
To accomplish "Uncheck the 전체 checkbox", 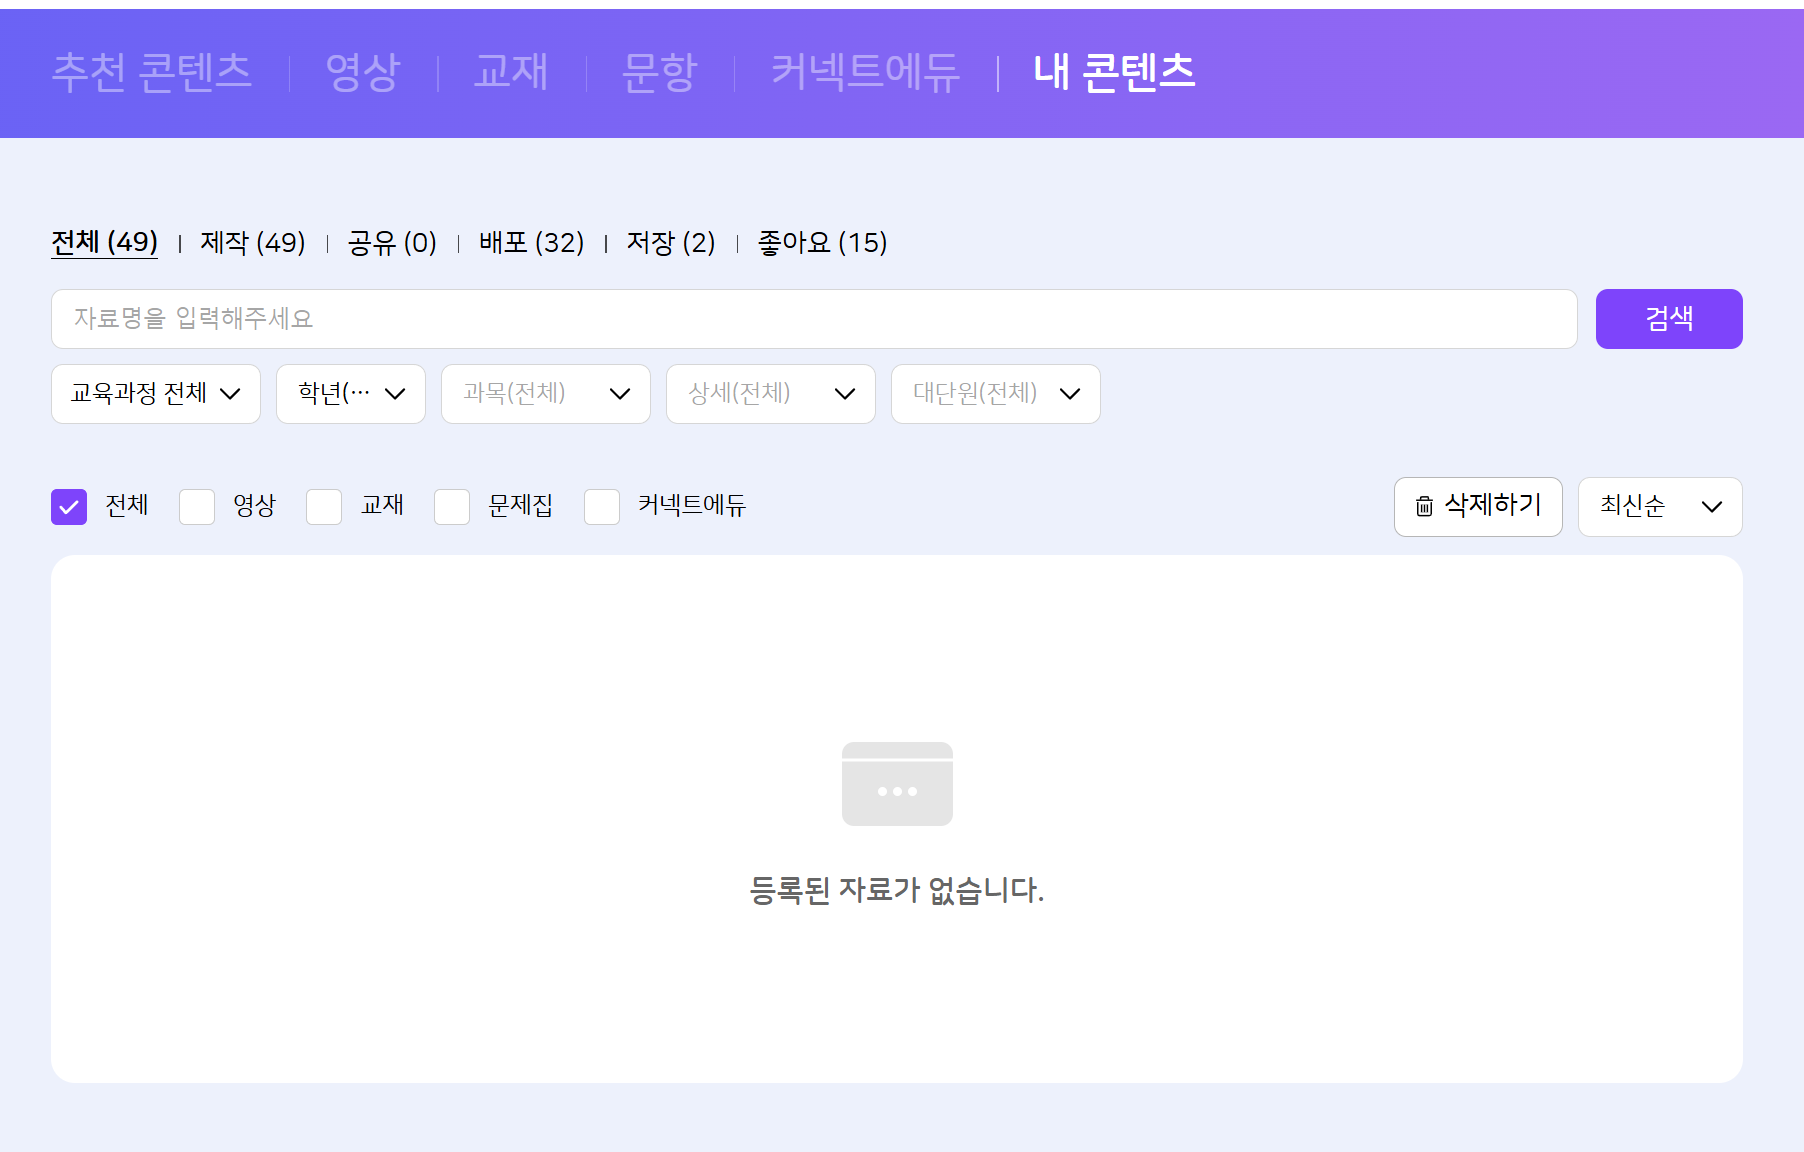I will click(69, 507).
